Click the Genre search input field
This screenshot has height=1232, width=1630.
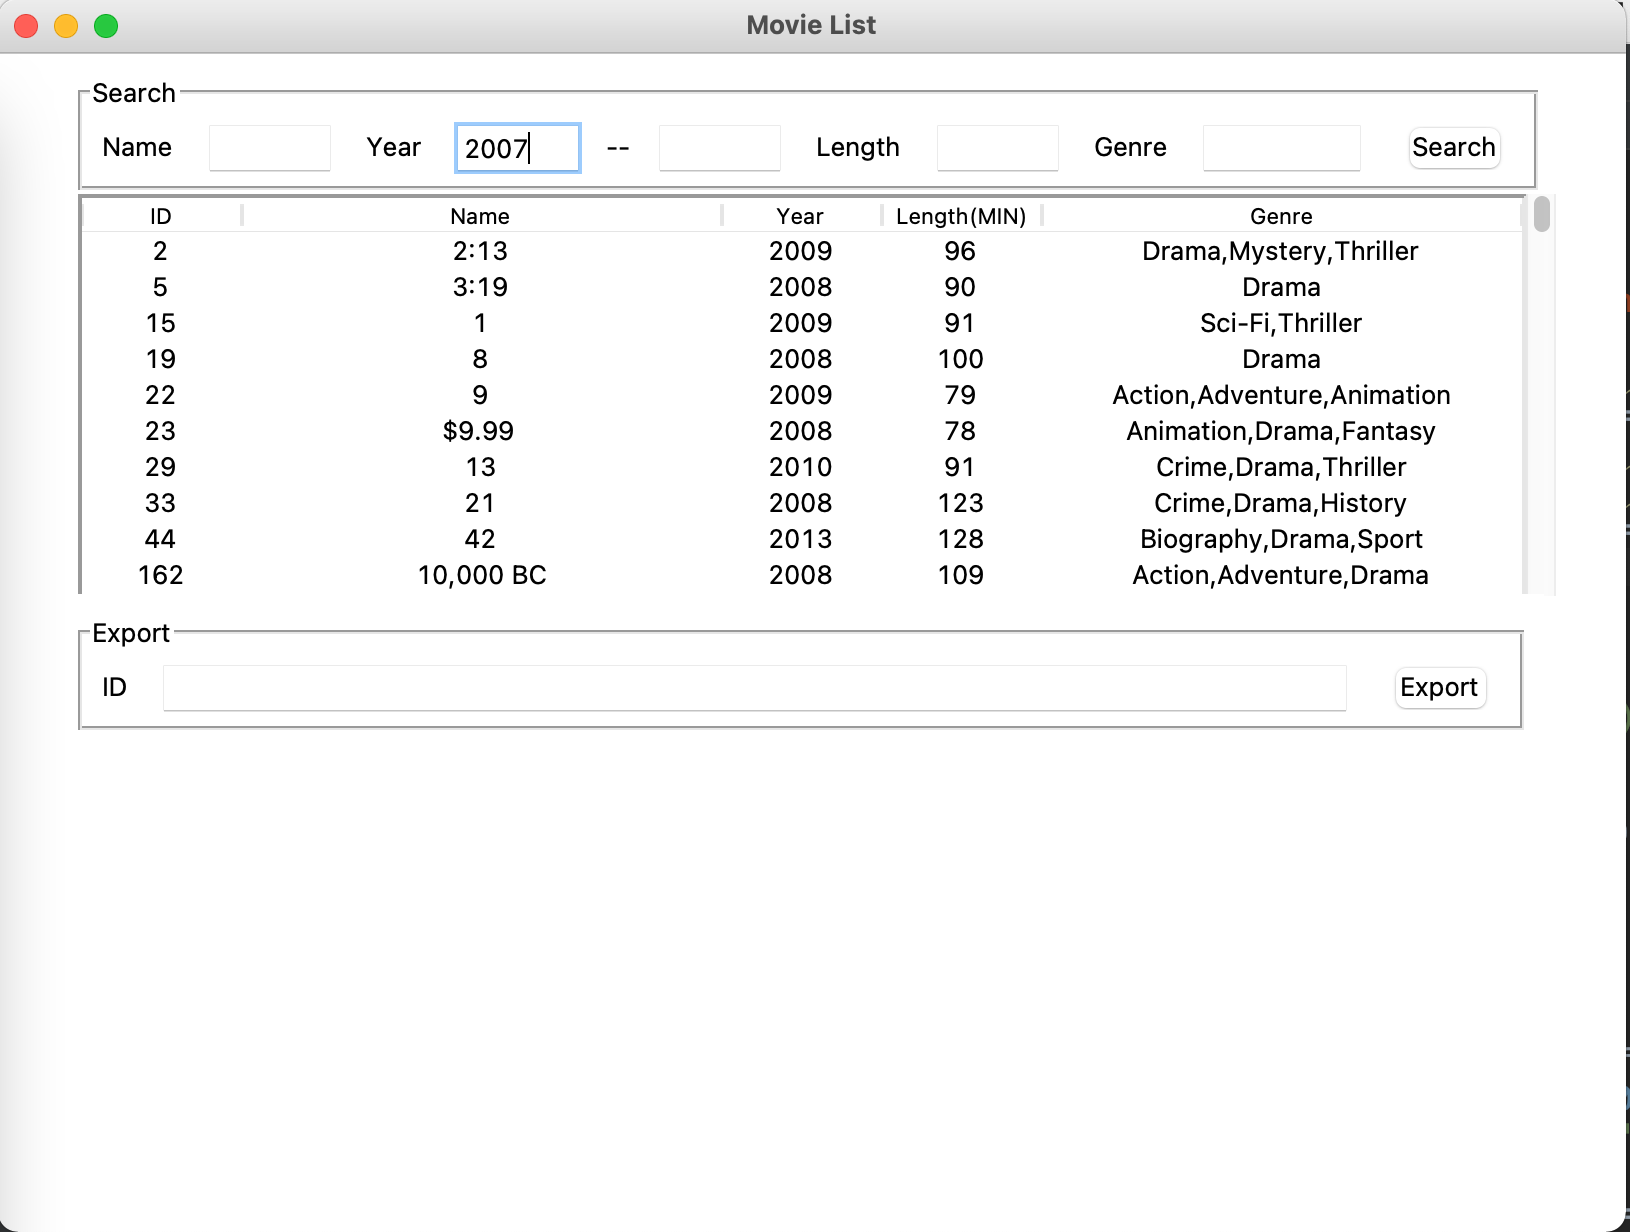click(1282, 148)
